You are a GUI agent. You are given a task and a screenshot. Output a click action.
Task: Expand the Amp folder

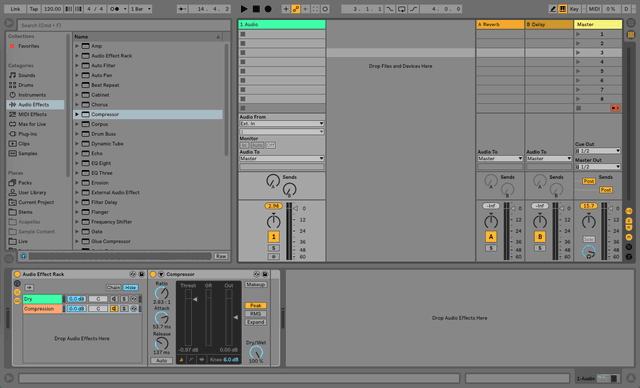77,46
